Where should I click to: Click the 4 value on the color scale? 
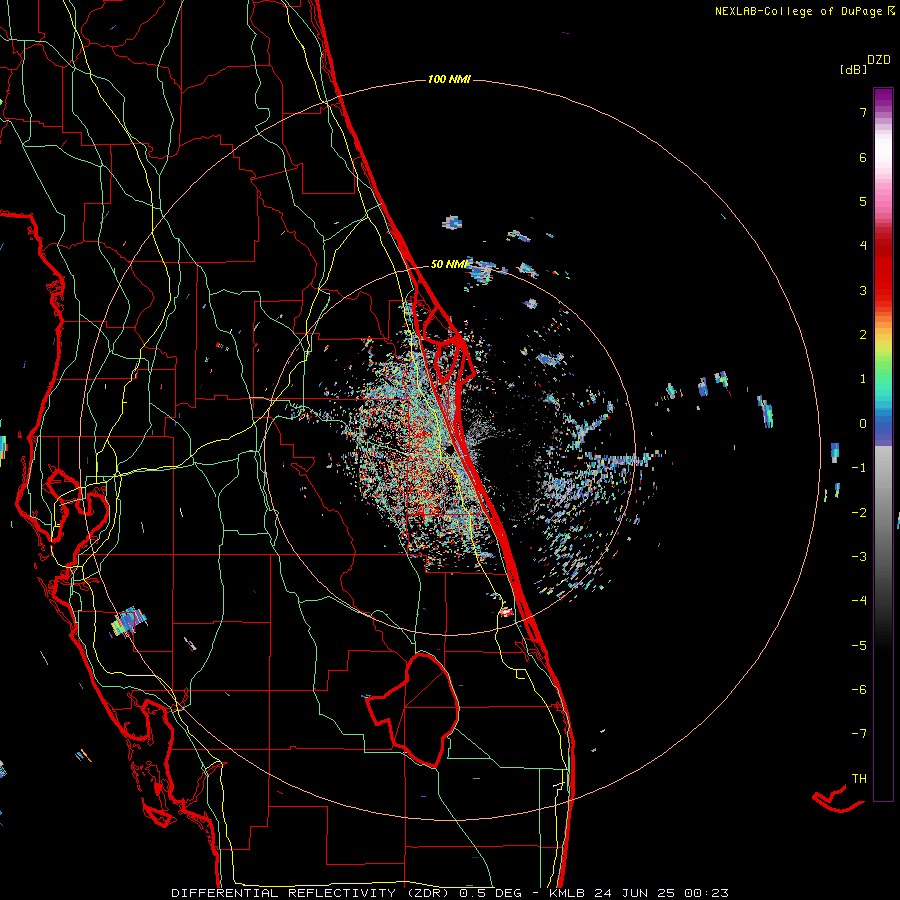(x=863, y=246)
